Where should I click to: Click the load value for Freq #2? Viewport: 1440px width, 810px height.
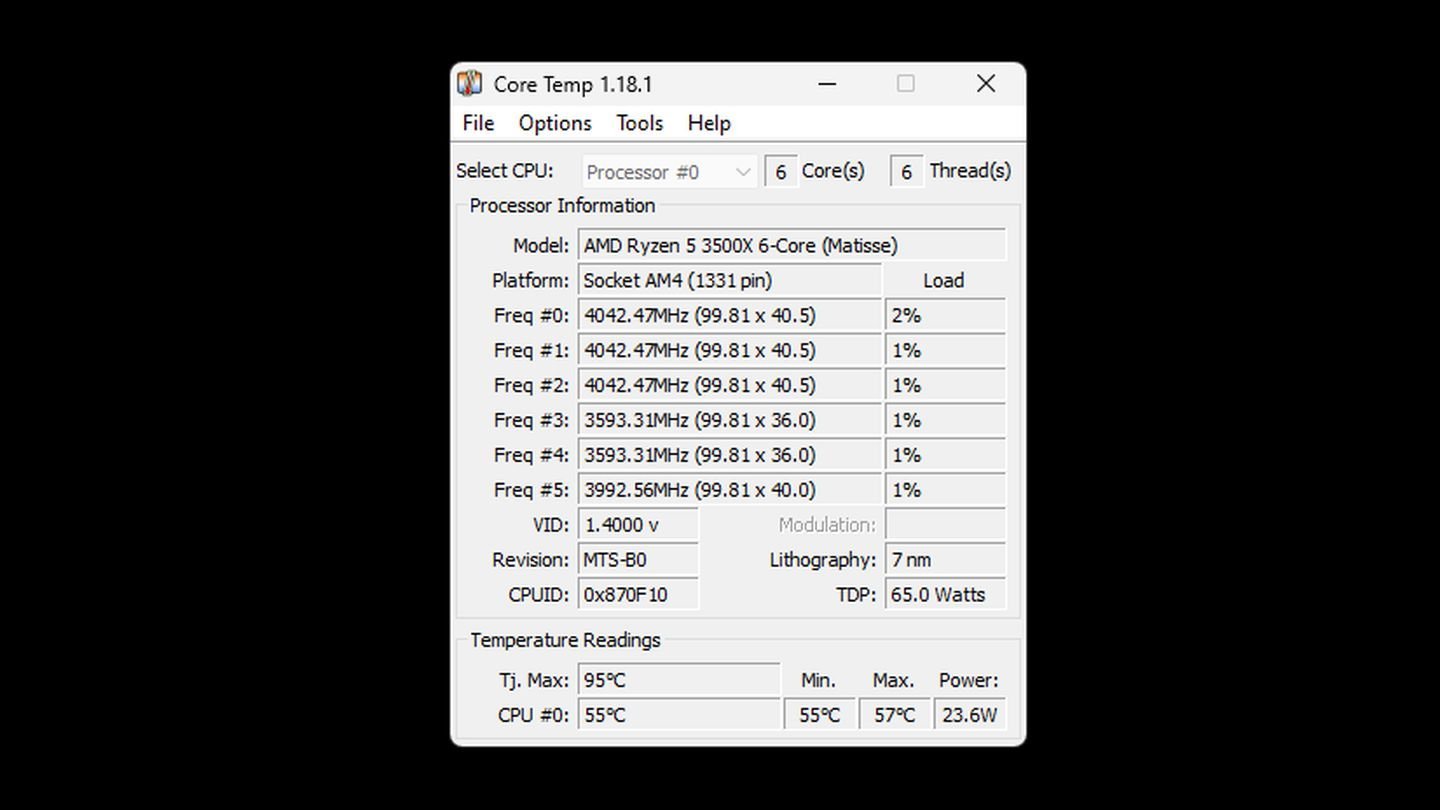945,385
